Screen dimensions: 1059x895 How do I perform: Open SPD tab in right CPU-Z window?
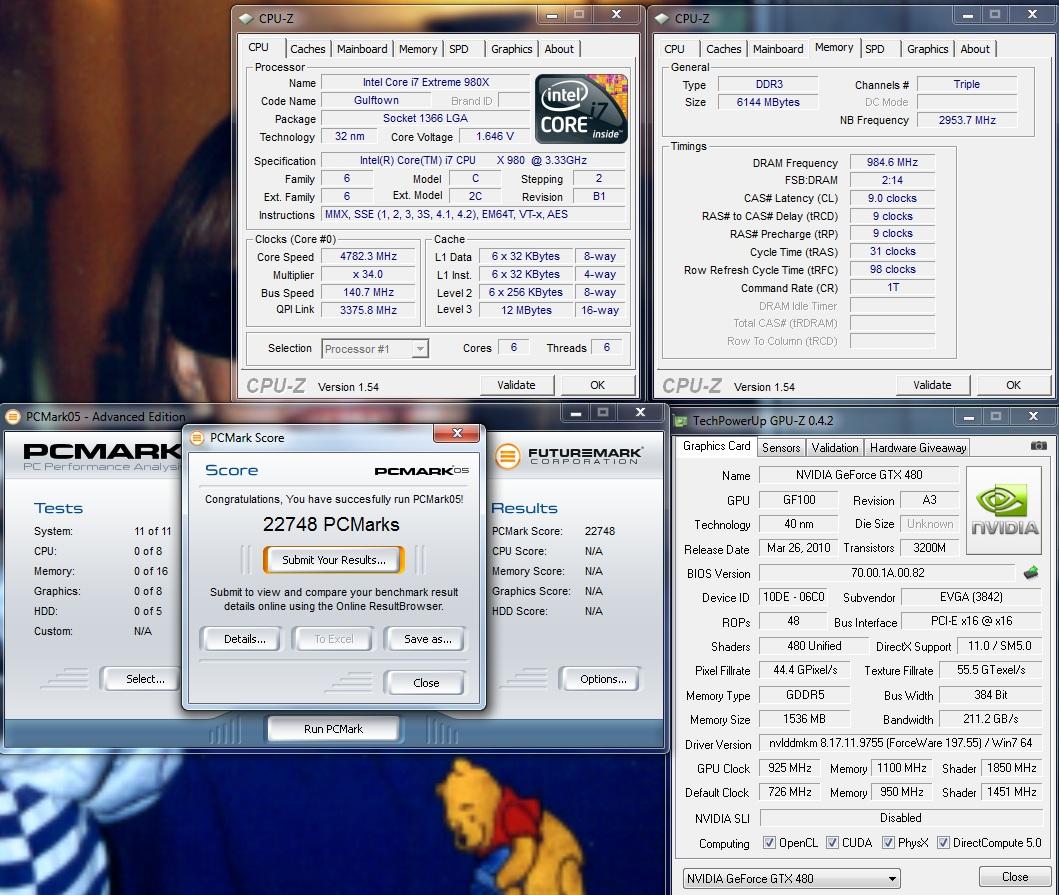[875, 49]
